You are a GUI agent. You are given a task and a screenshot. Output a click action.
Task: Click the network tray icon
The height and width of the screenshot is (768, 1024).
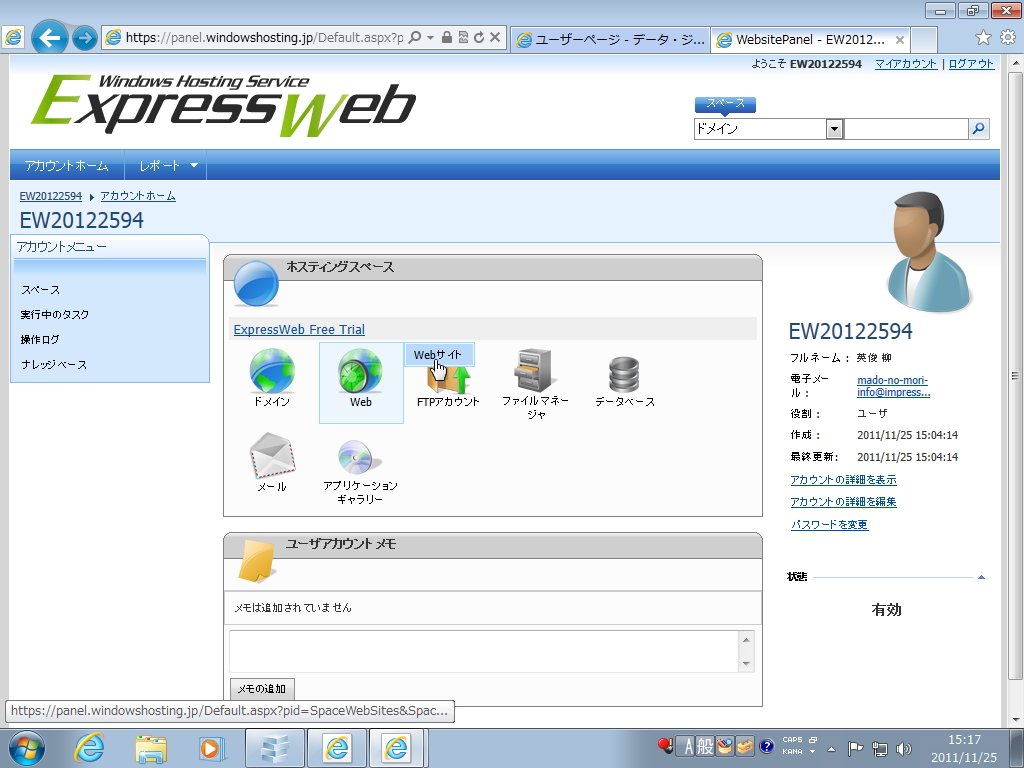pos(880,748)
